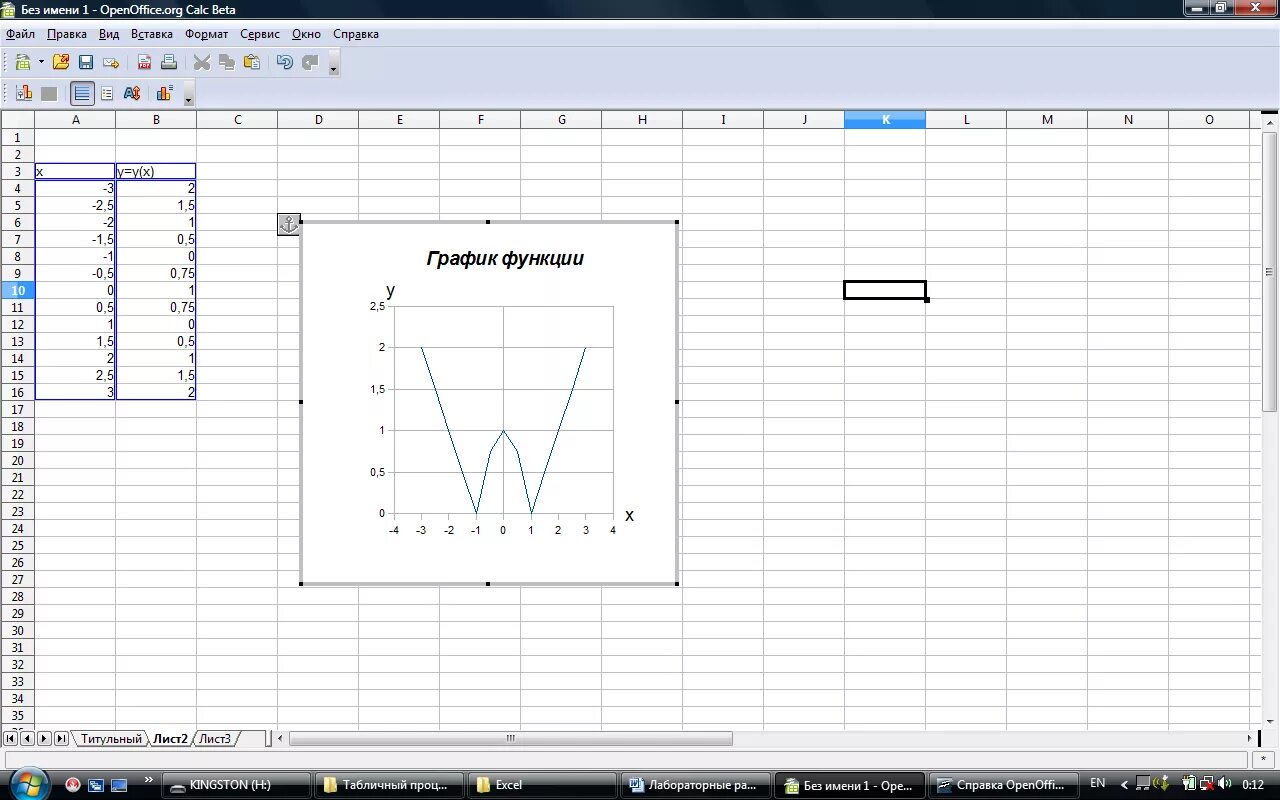
Task: Click the volume speaker tray icon
Action: [1224, 783]
